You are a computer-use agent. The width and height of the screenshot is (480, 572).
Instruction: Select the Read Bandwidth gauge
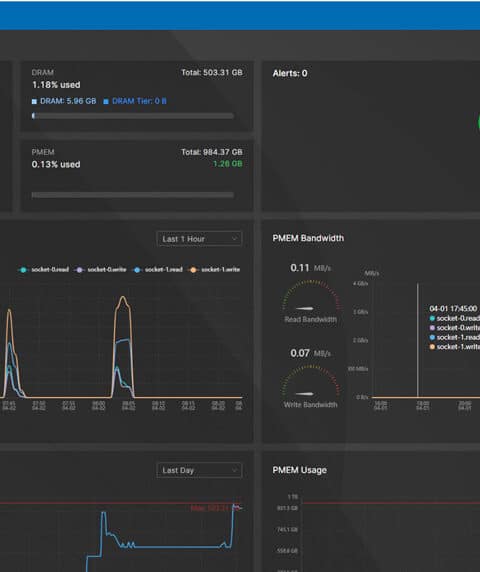311,301
